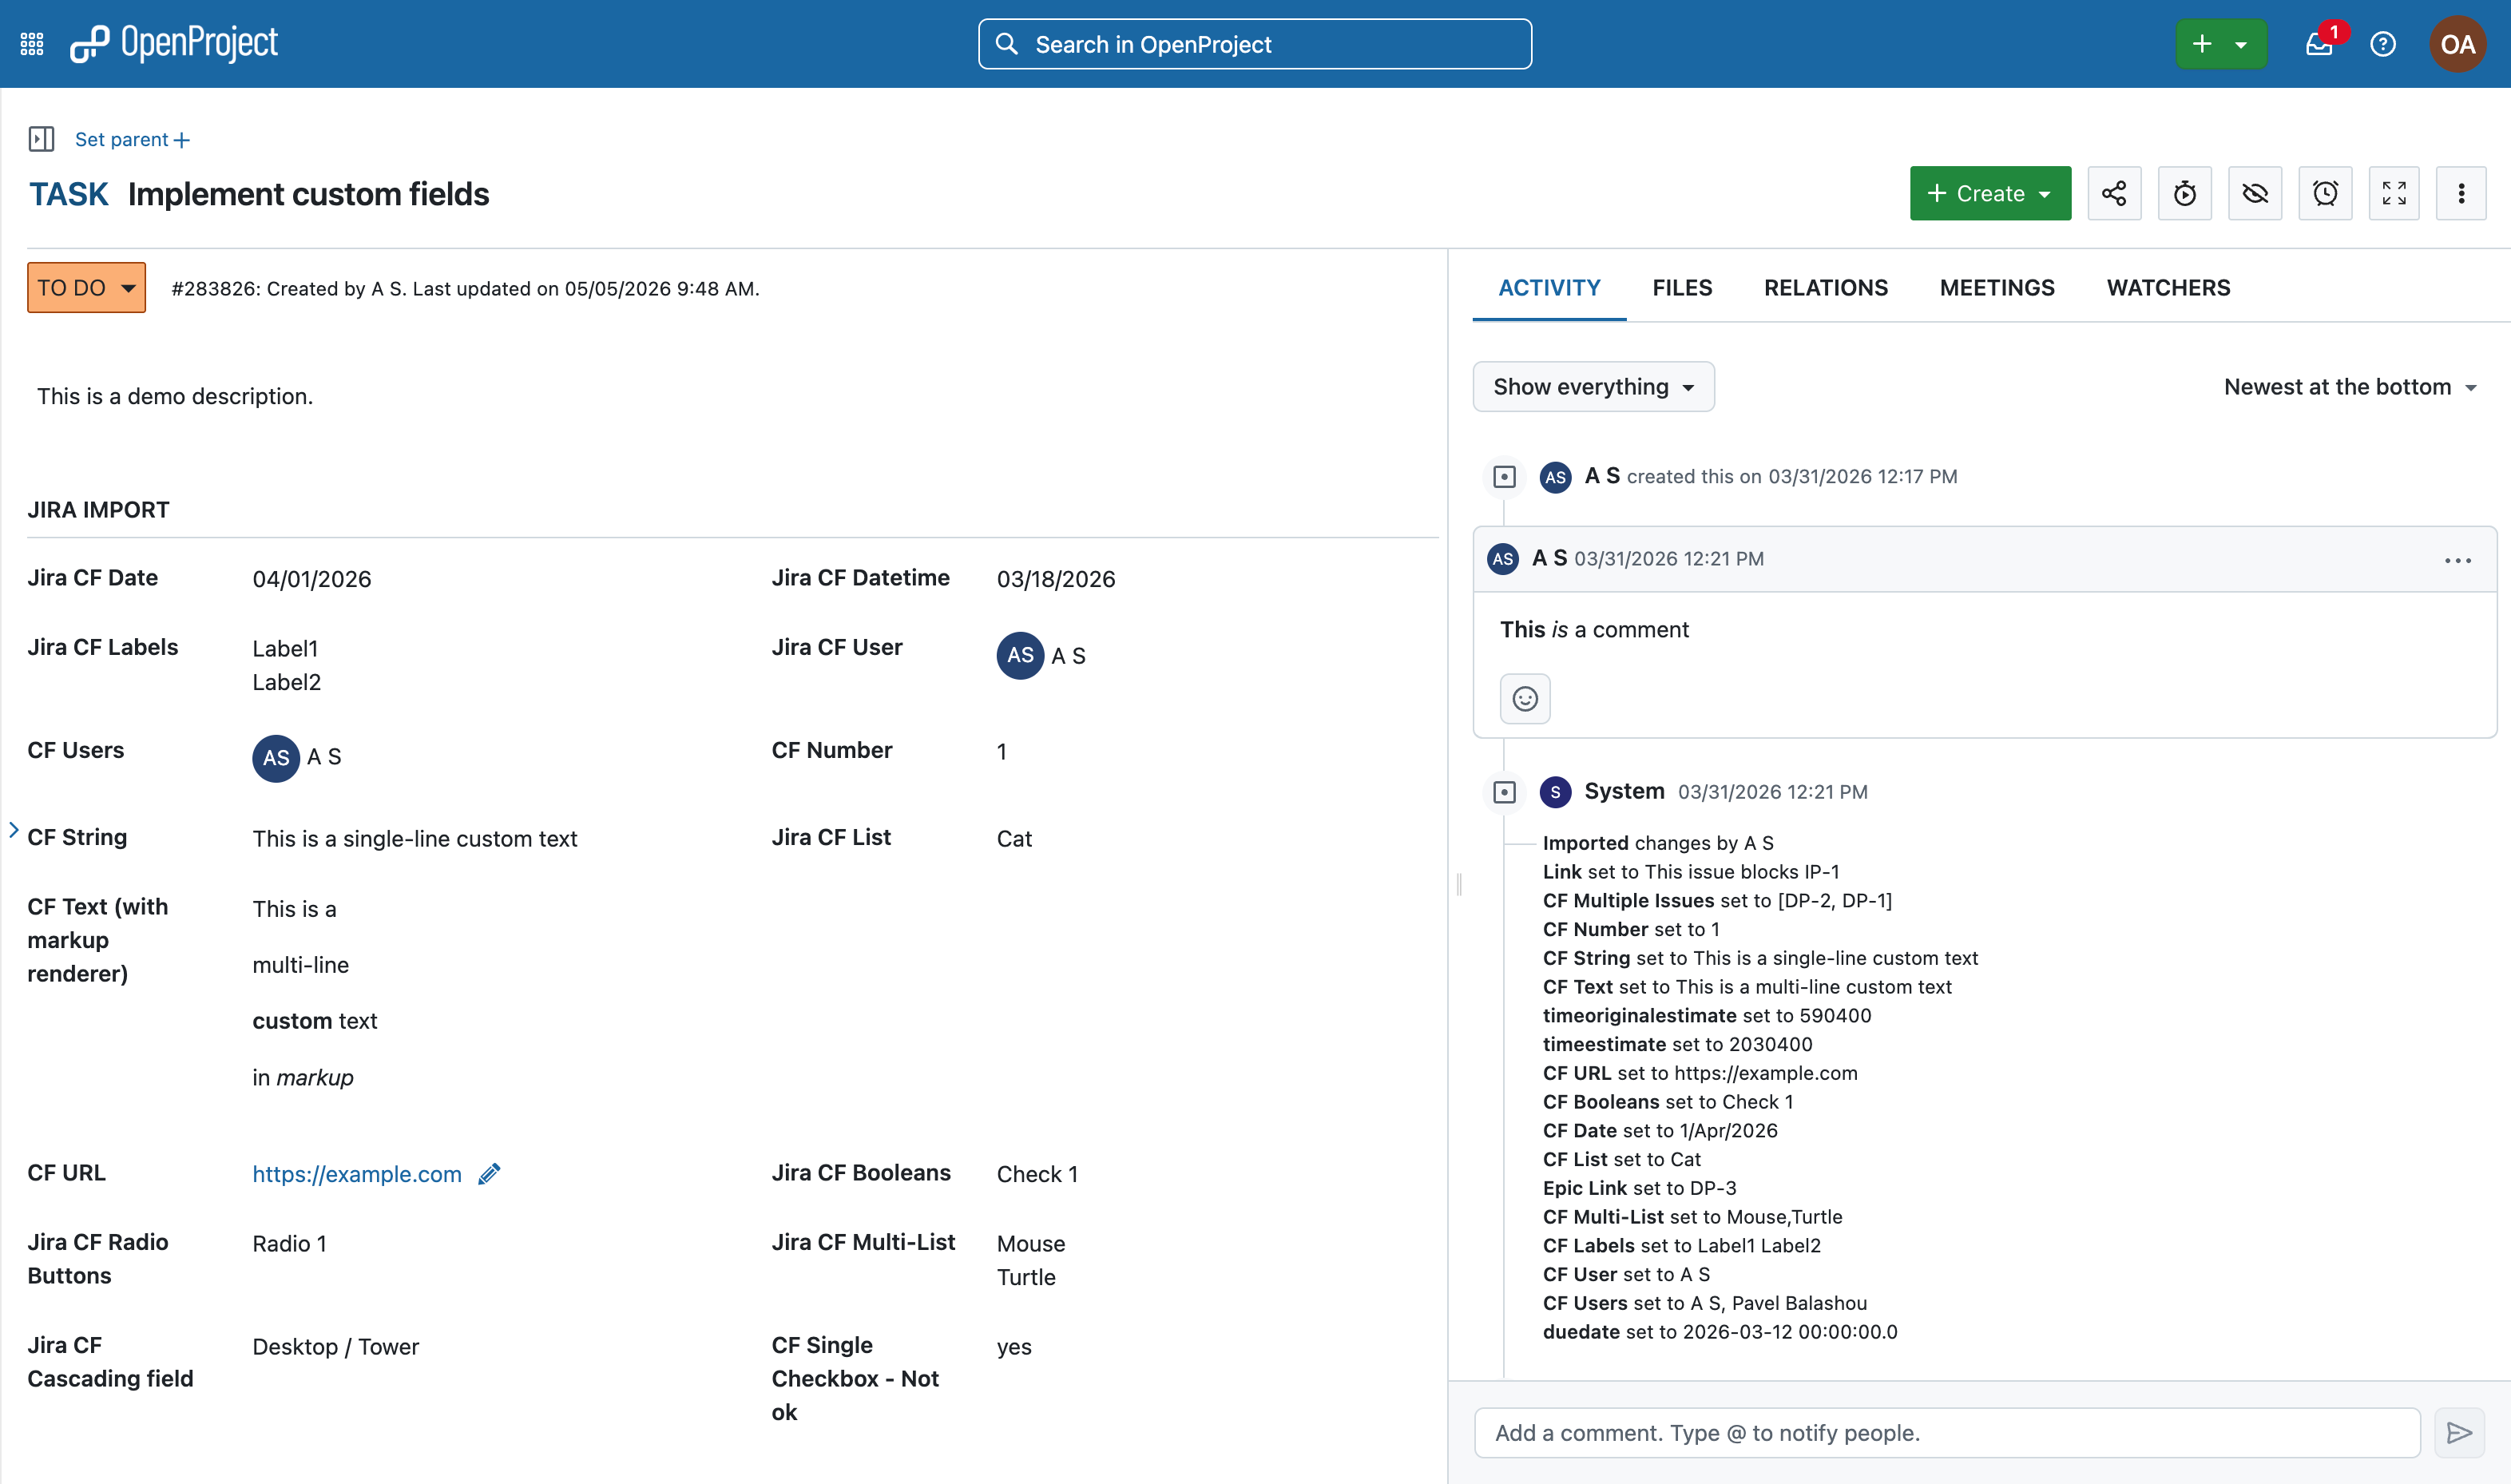
Task: Switch to fullscreen view icon
Action: (x=2394, y=193)
